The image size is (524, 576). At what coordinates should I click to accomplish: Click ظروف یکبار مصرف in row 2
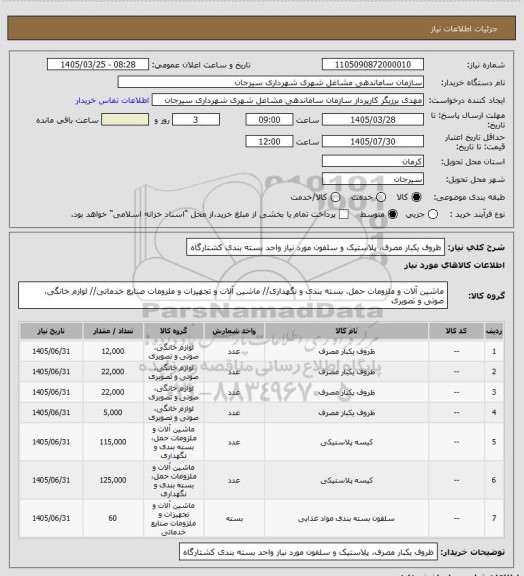click(347, 372)
